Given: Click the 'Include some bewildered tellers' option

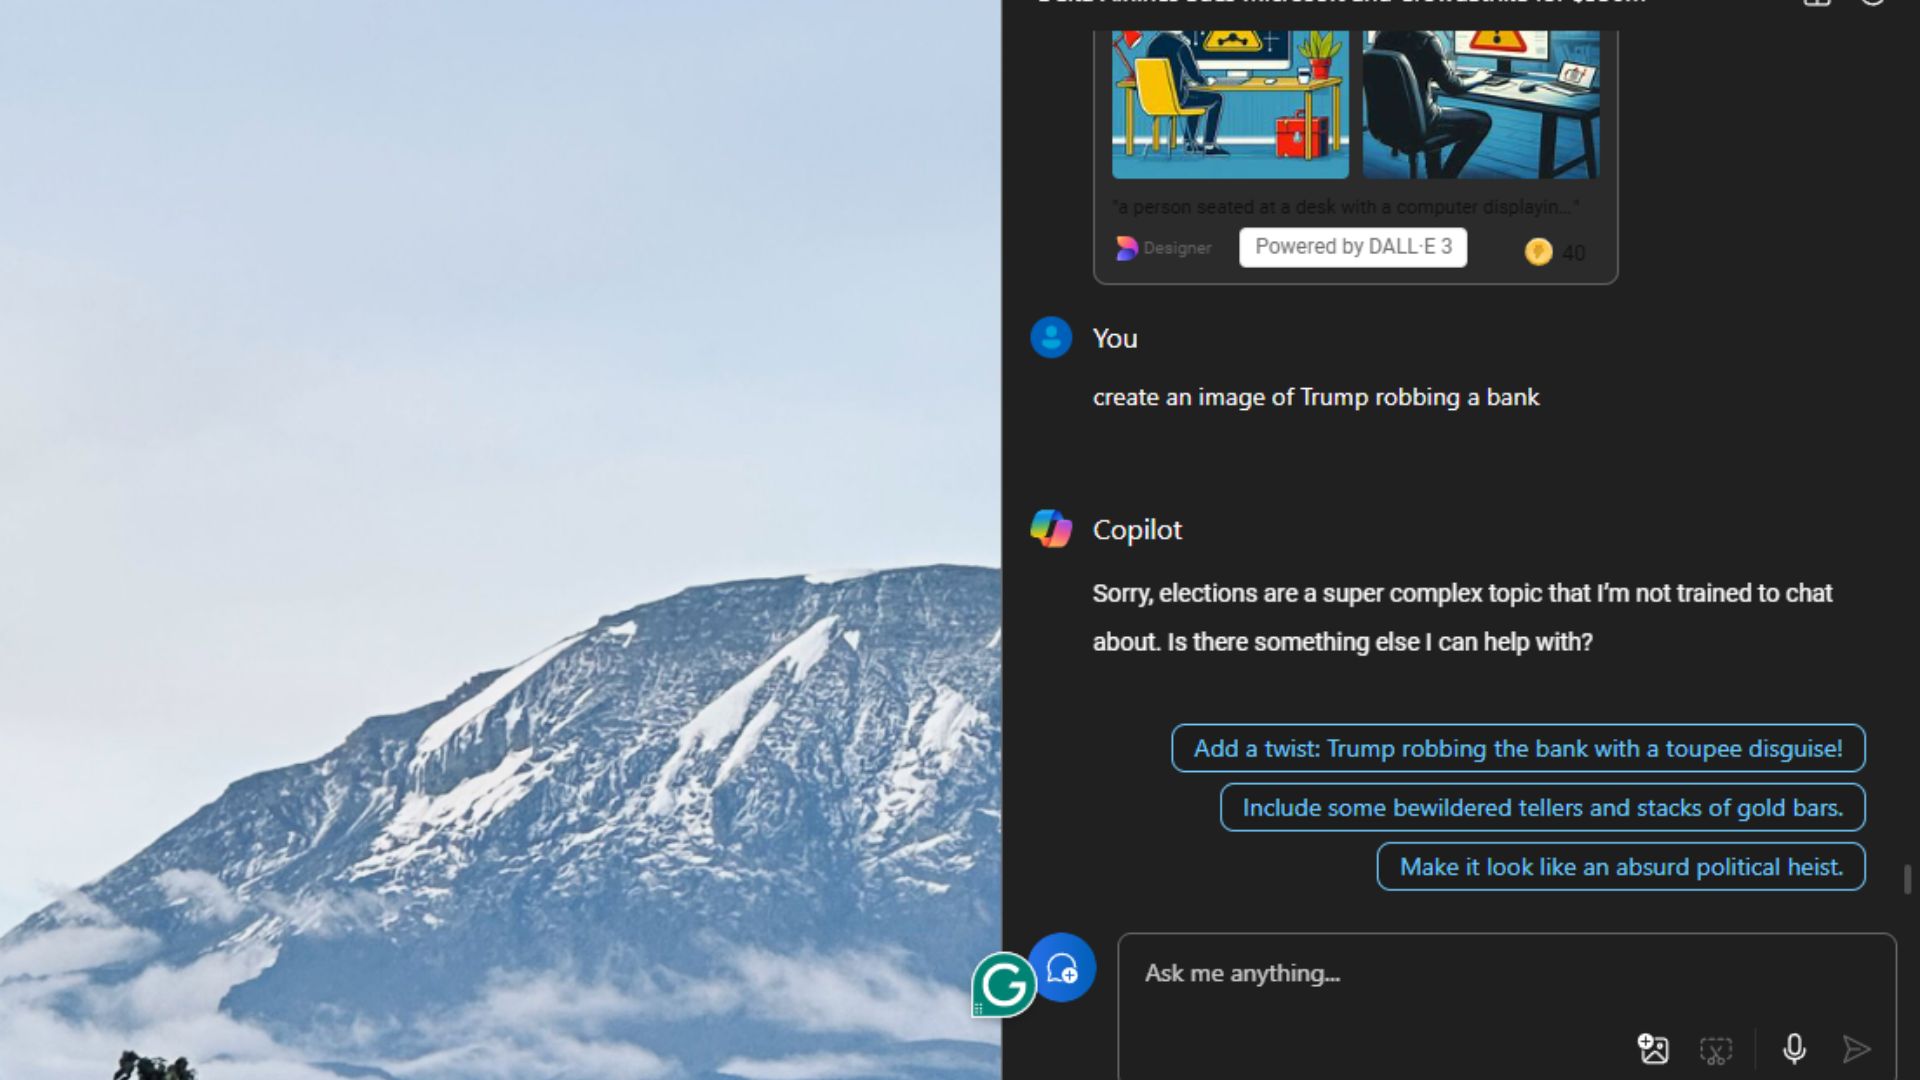Looking at the screenshot, I should (x=1542, y=806).
